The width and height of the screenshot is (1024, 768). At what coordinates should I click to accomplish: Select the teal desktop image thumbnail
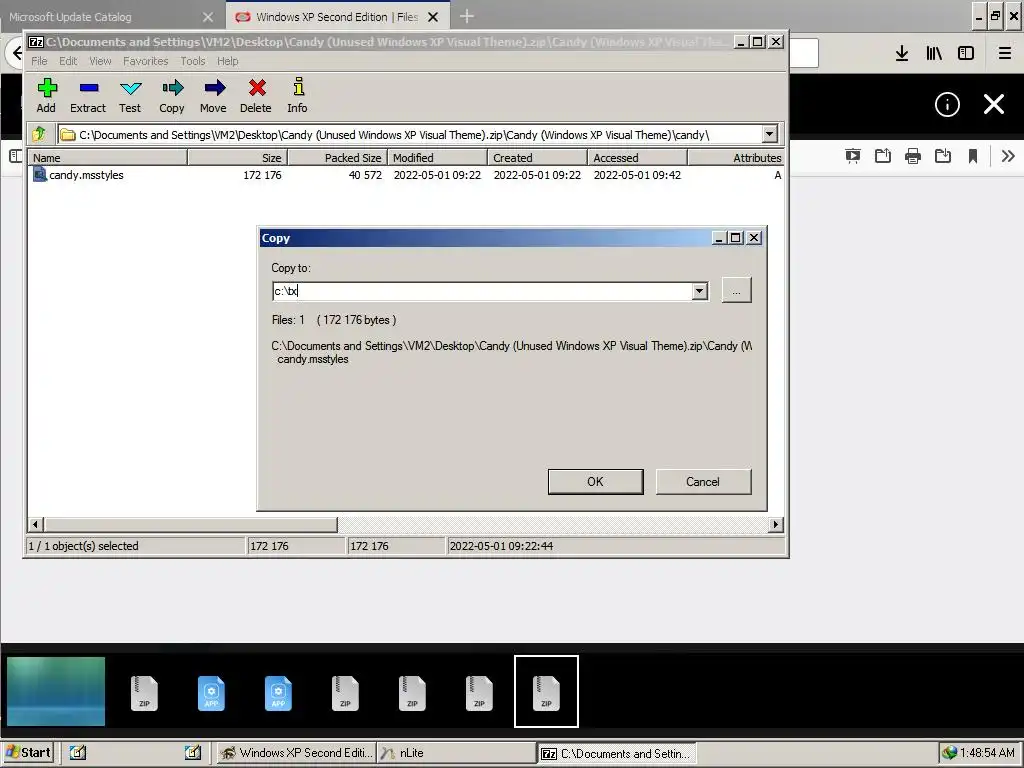click(56, 691)
